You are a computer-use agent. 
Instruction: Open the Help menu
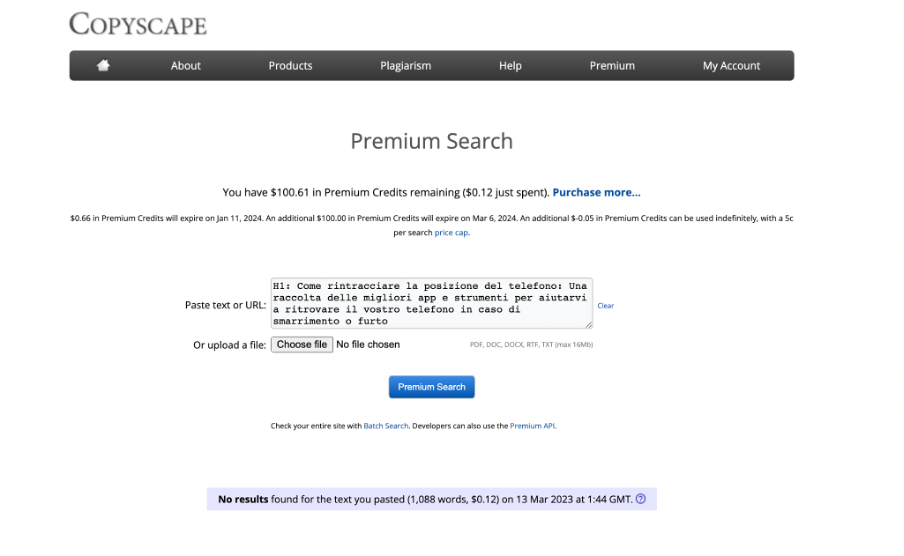(510, 66)
